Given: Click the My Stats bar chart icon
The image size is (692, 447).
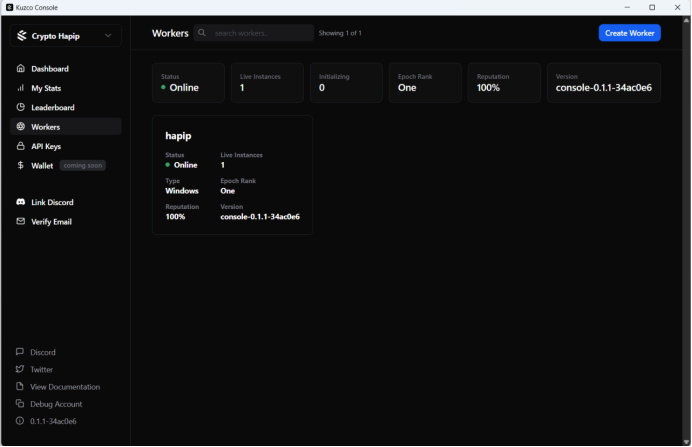Looking at the screenshot, I should 20,88.
